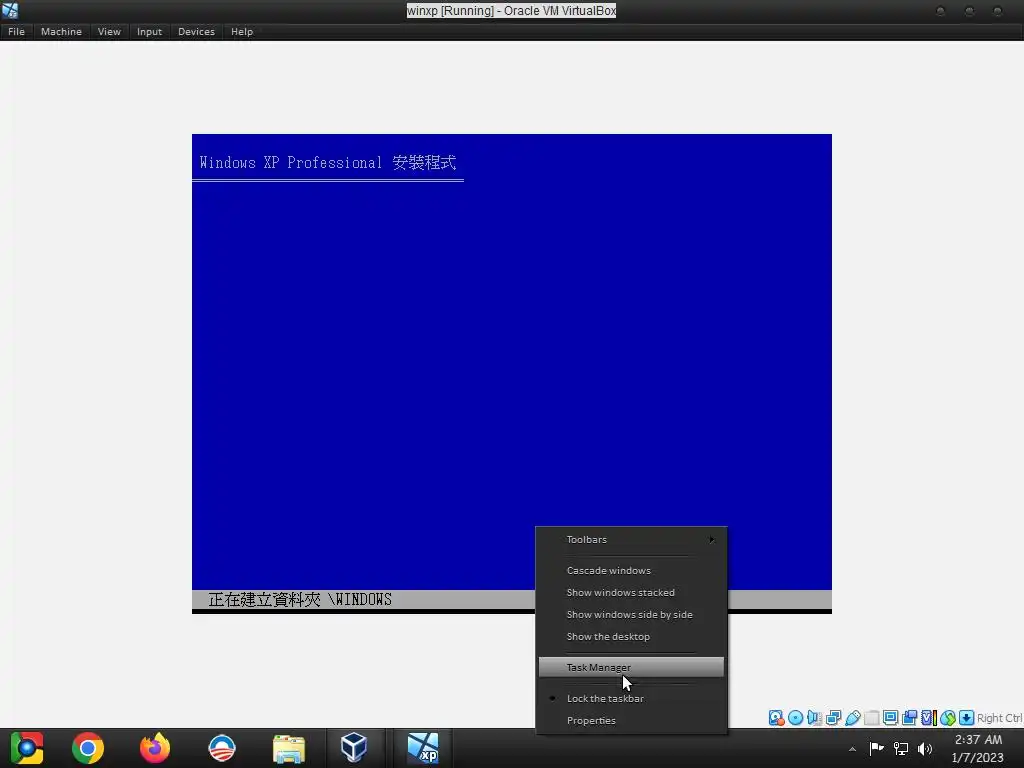Screen dimensions: 1024x768
Task: Select Show windows side by side
Action: [x=631, y=615]
